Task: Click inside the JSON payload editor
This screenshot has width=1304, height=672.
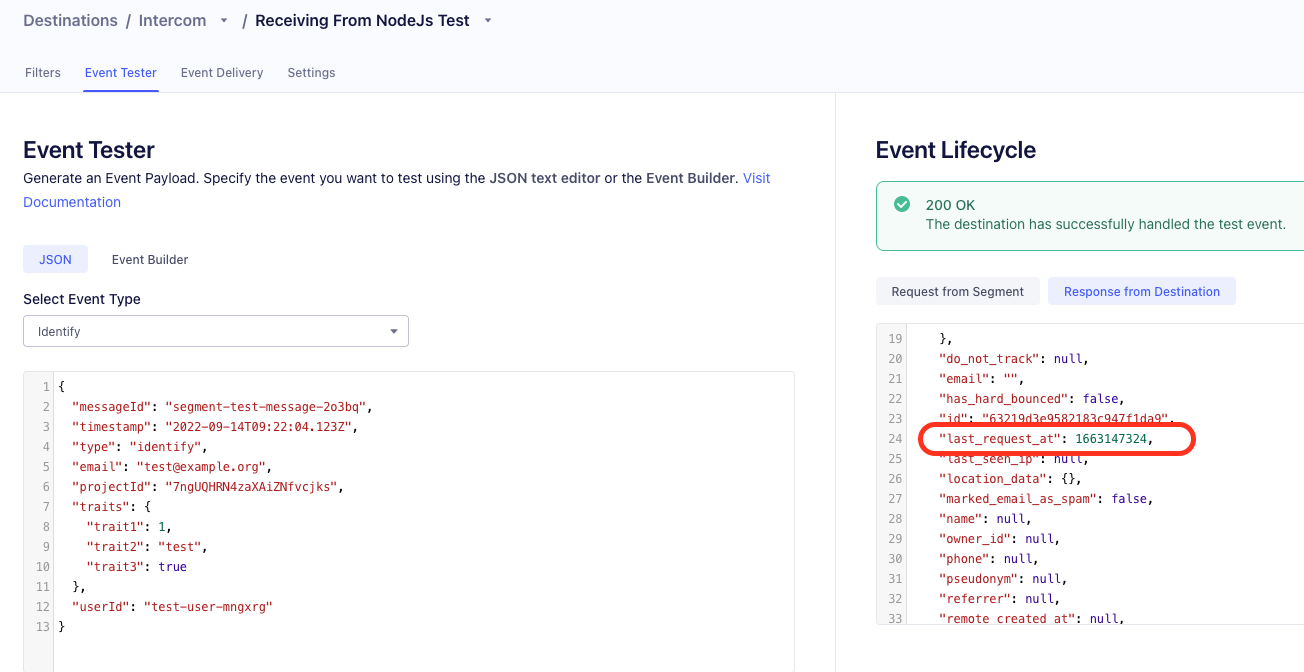Action: [x=400, y=500]
